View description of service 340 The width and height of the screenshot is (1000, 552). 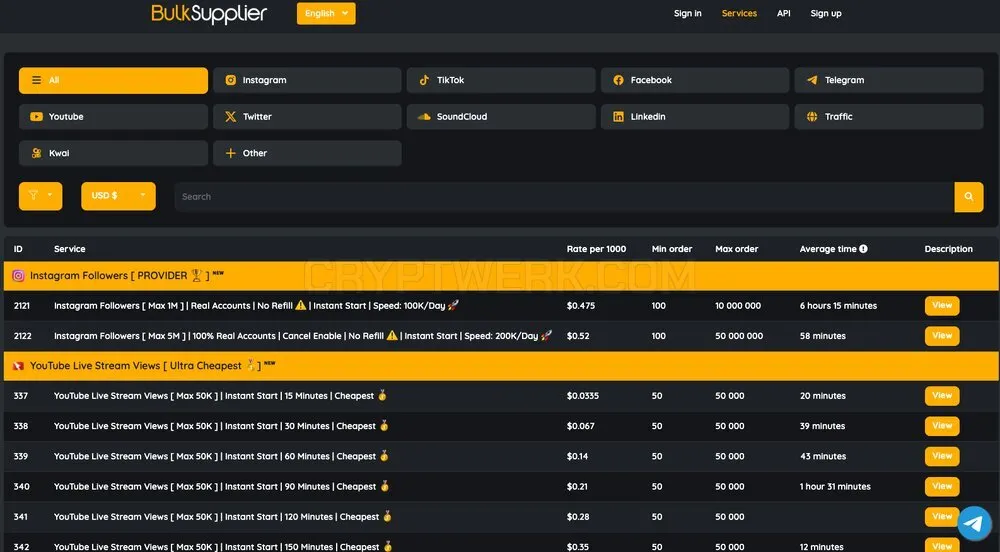click(x=942, y=486)
